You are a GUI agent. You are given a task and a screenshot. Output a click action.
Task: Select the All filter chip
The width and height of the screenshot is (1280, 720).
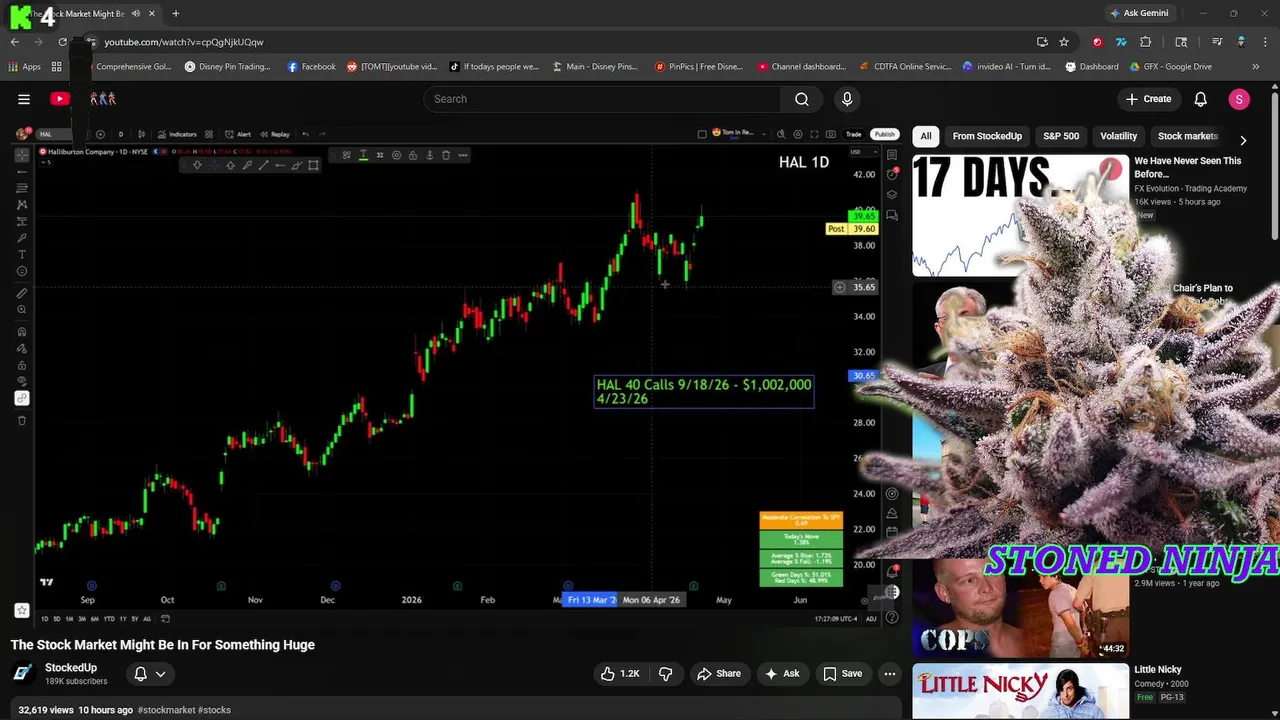[926, 136]
